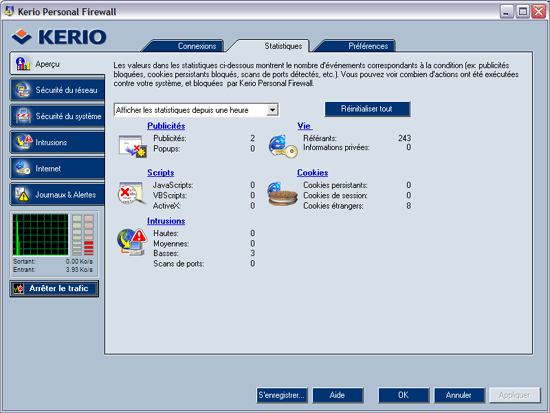The width and height of the screenshot is (550, 413).
Task: Click the Sécurité du réseau icon
Action: (x=22, y=90)
